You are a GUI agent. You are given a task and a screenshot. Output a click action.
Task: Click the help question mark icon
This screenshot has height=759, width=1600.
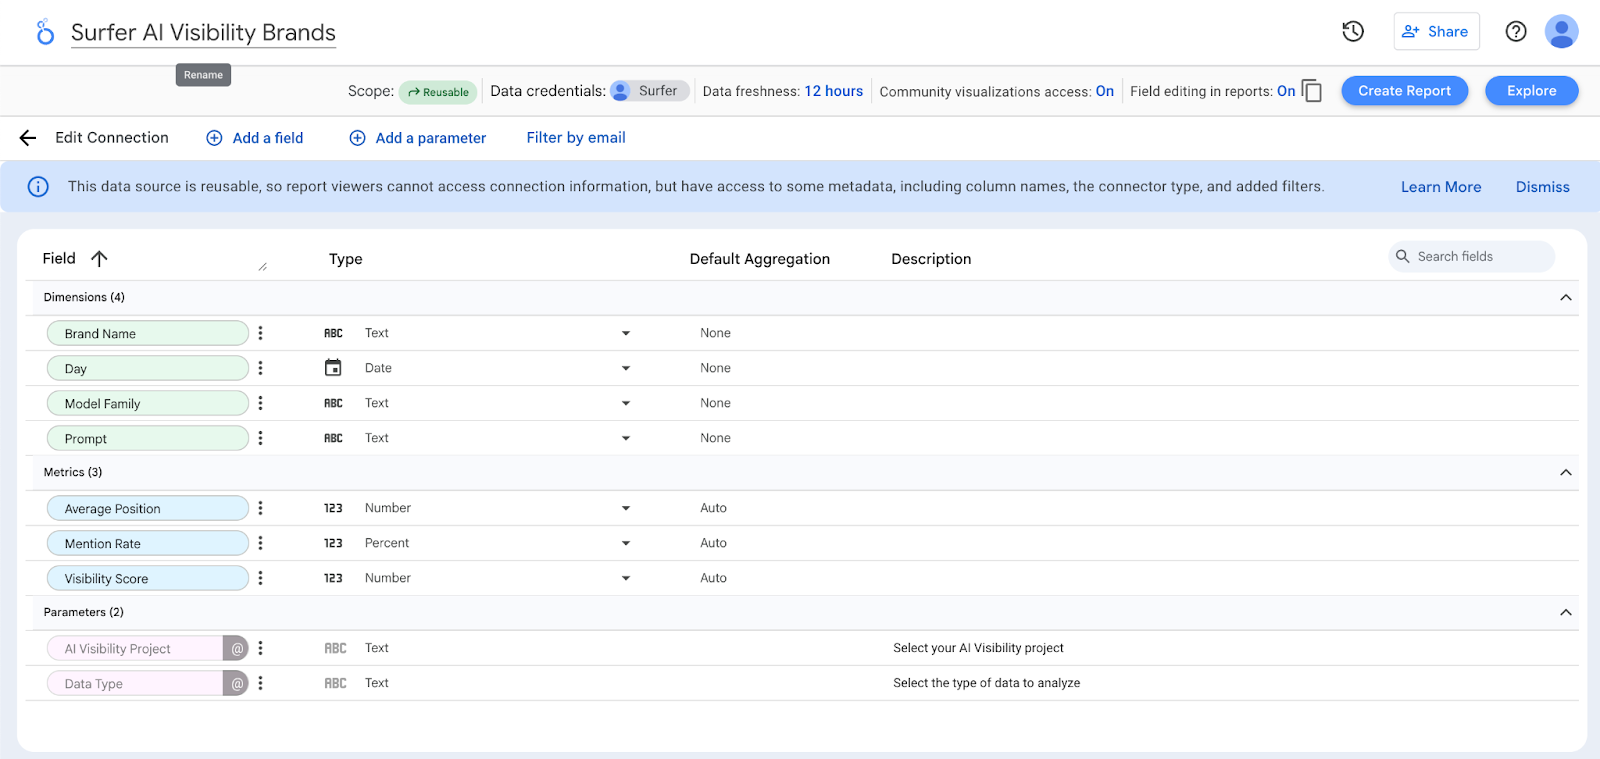pos(1516,32)
